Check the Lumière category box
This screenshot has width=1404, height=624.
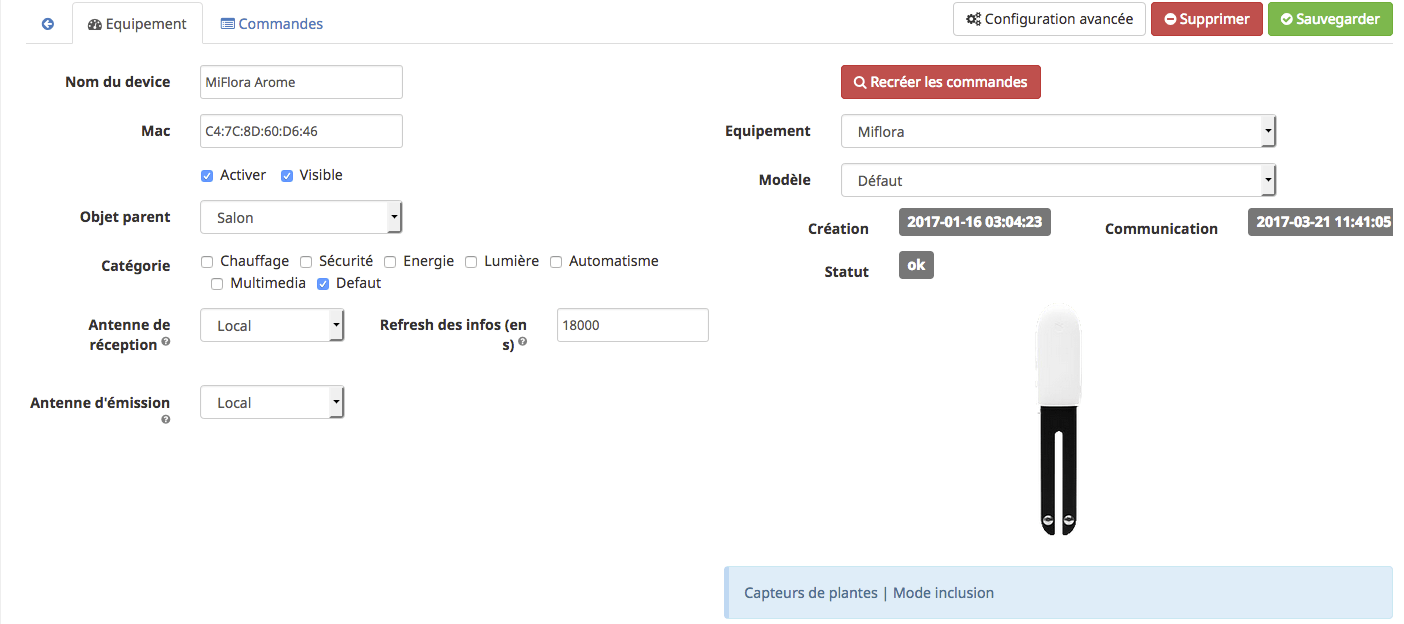[471, 262]
